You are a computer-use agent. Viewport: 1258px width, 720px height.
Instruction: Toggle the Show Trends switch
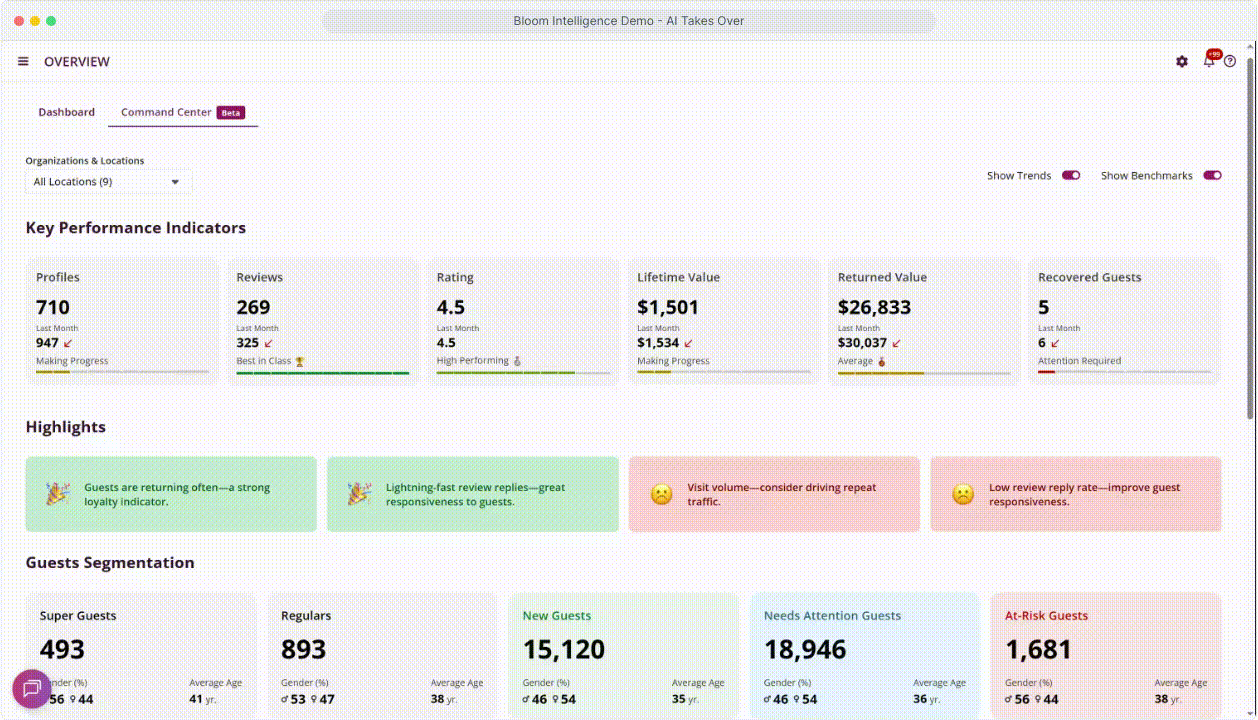click(x=1071, y=176)
